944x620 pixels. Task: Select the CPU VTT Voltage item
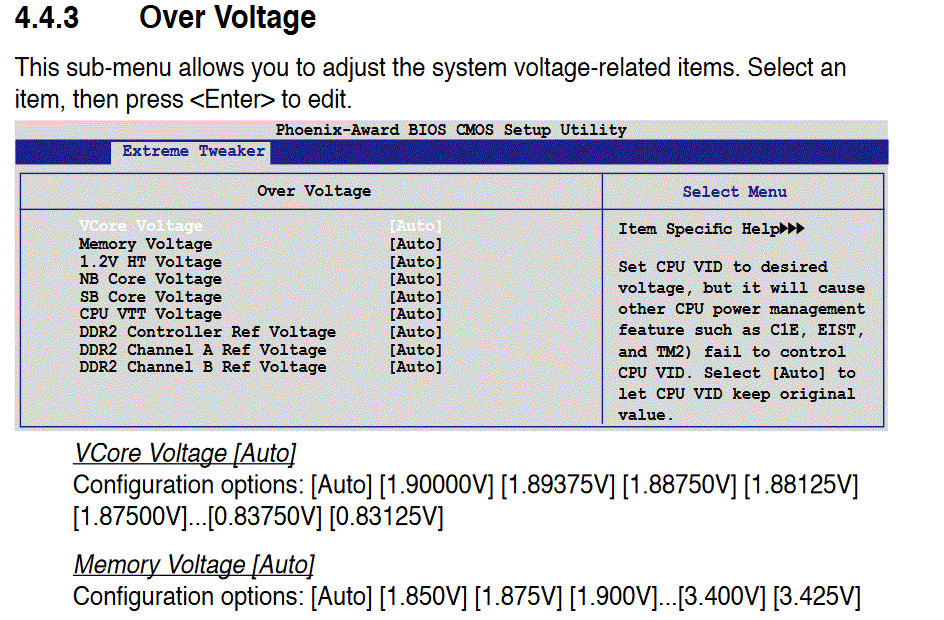coord(151,314)
